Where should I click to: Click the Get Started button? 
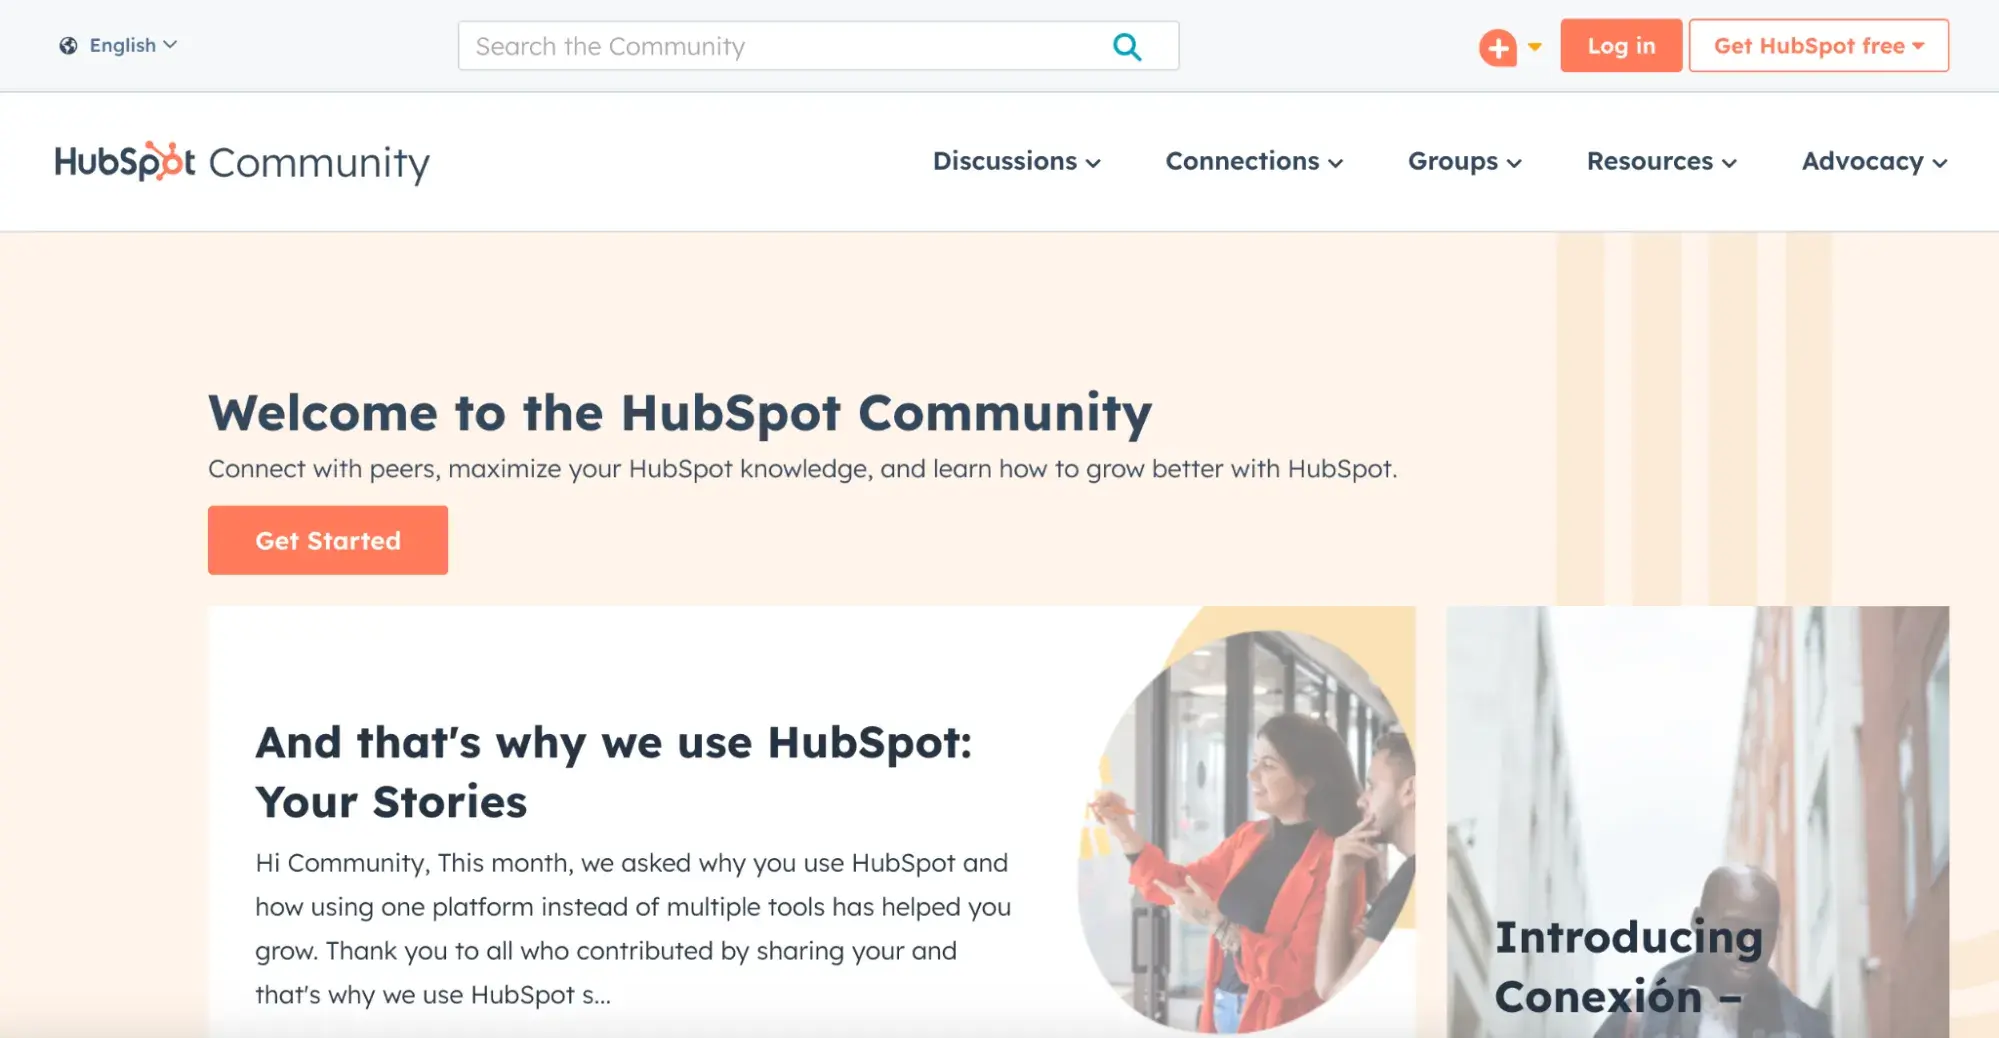tap(328, 540)
